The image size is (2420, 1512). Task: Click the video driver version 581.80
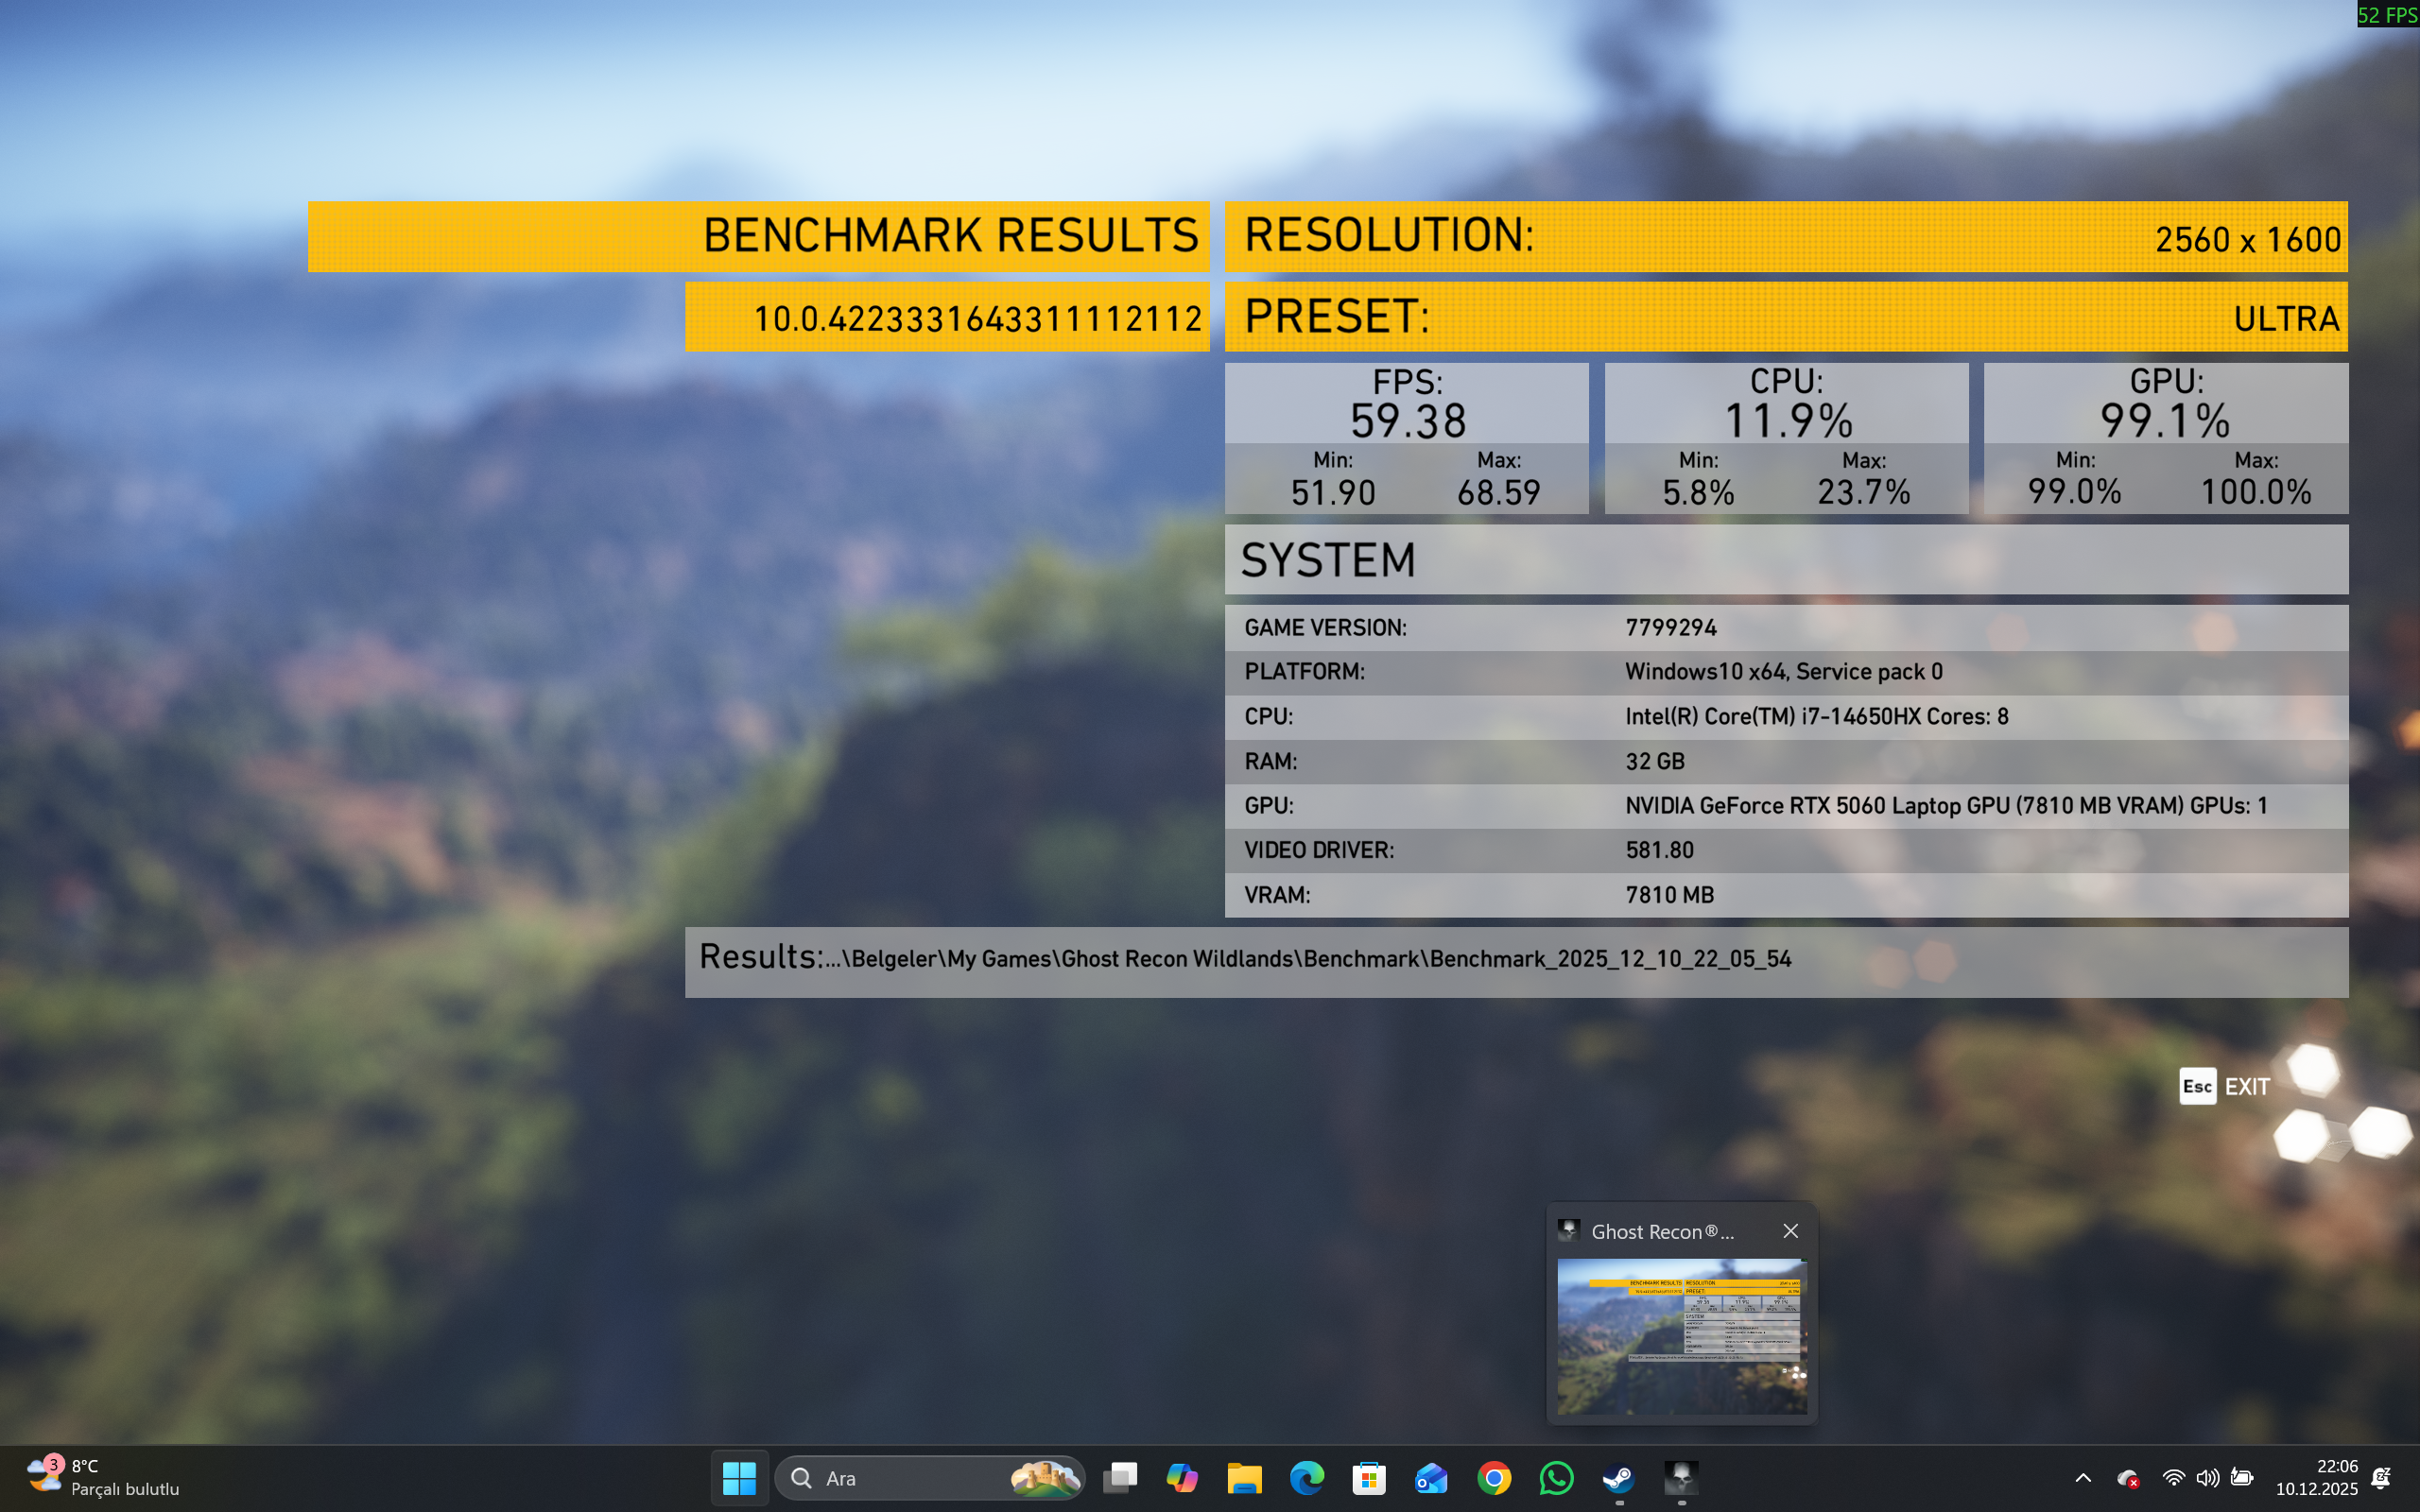(x=1659, y=851)
